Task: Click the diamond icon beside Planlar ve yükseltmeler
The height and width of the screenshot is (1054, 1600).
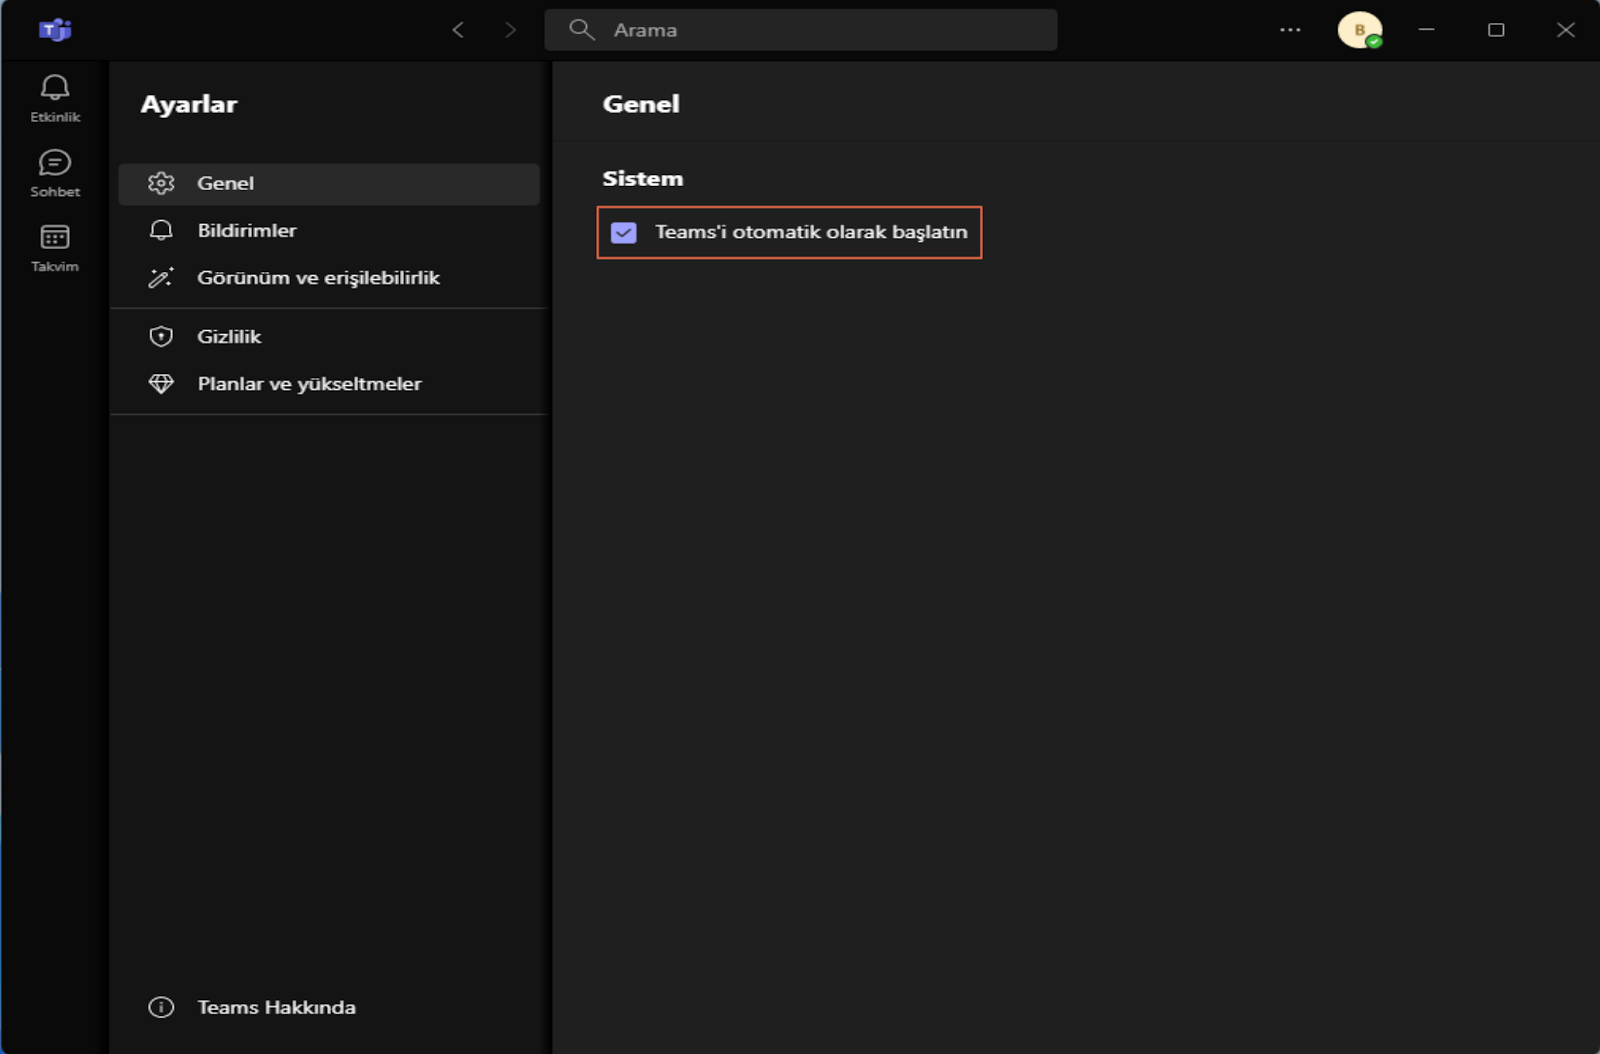Action: [161, 384]
